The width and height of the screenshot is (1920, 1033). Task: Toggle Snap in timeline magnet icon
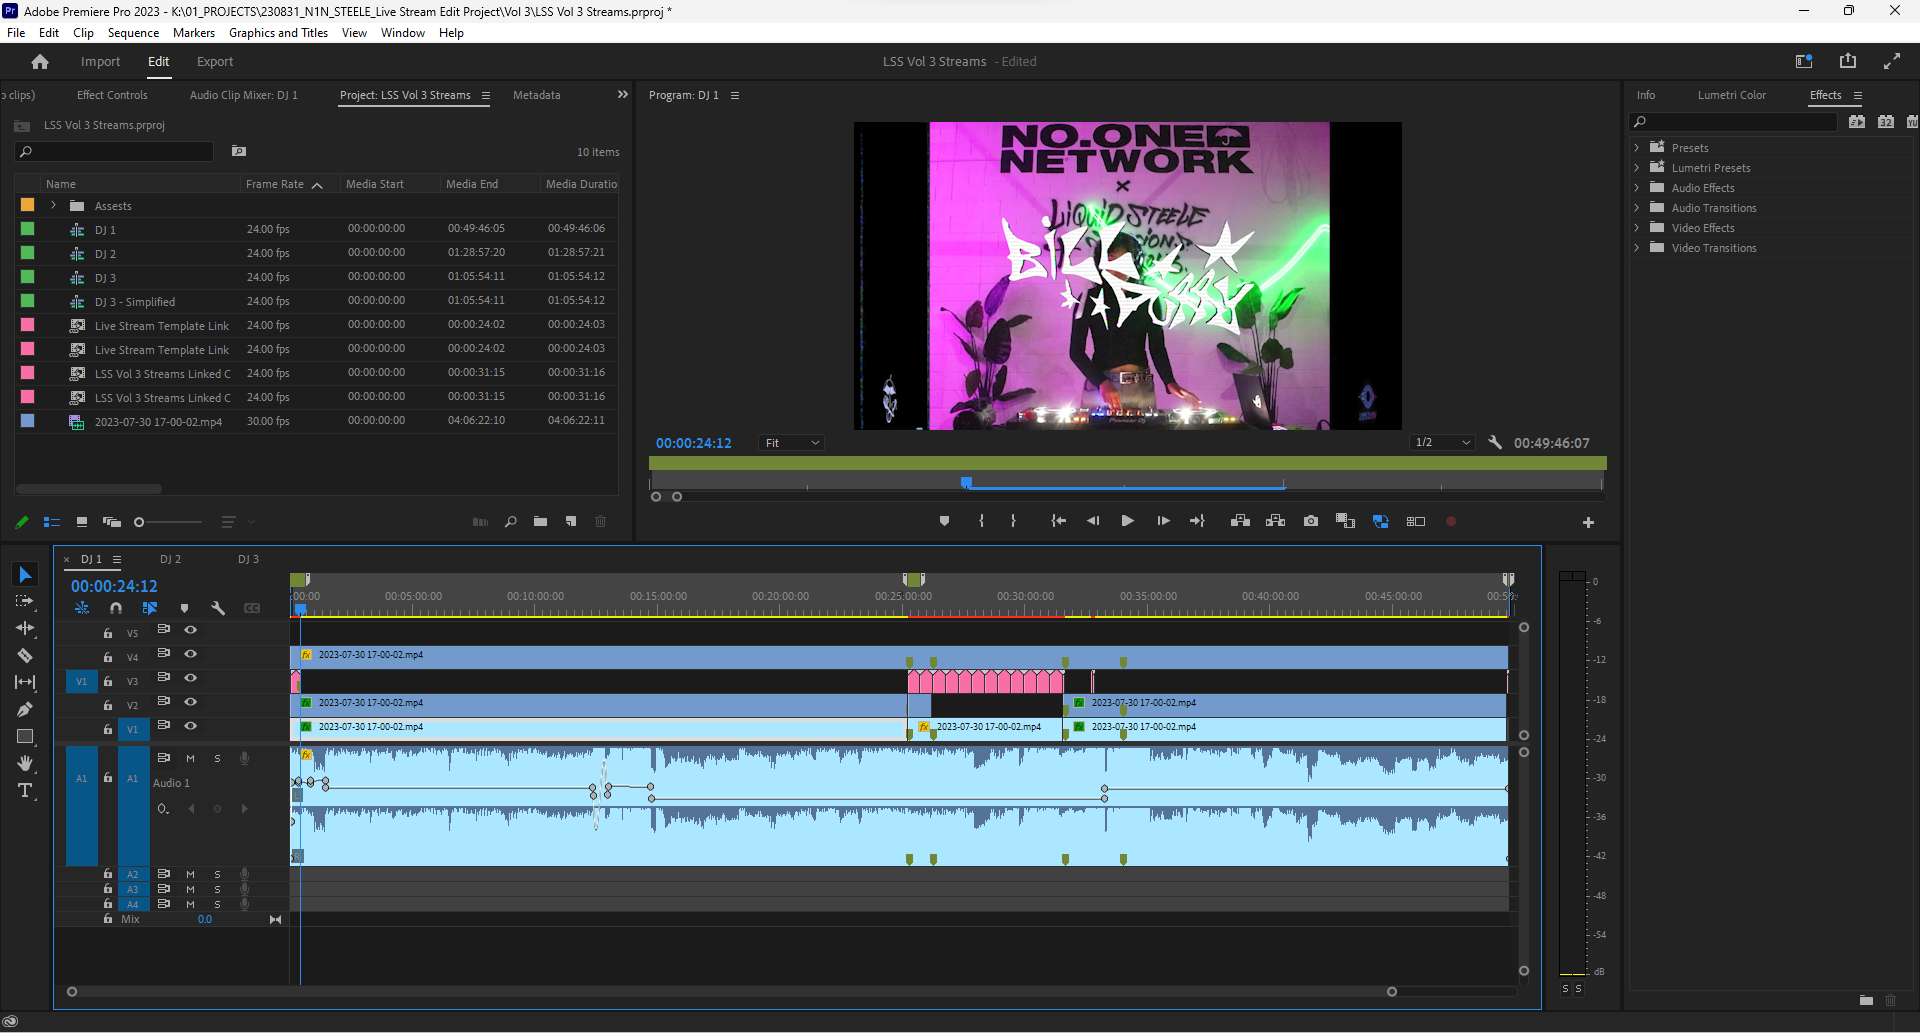pos(116,608)
